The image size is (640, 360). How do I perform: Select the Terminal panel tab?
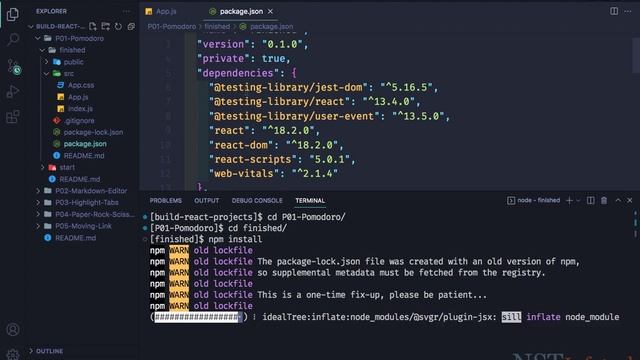(x=310, y=200)
